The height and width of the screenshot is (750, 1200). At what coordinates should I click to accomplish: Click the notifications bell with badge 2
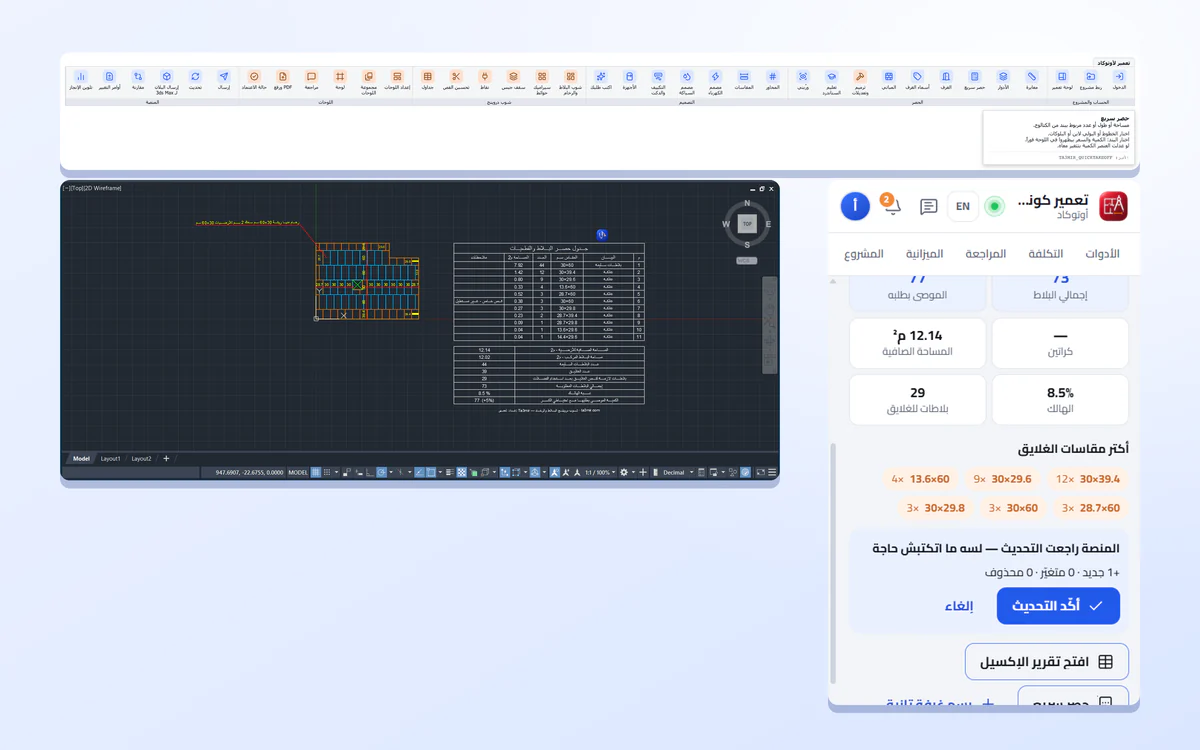[x=891, y=205]
